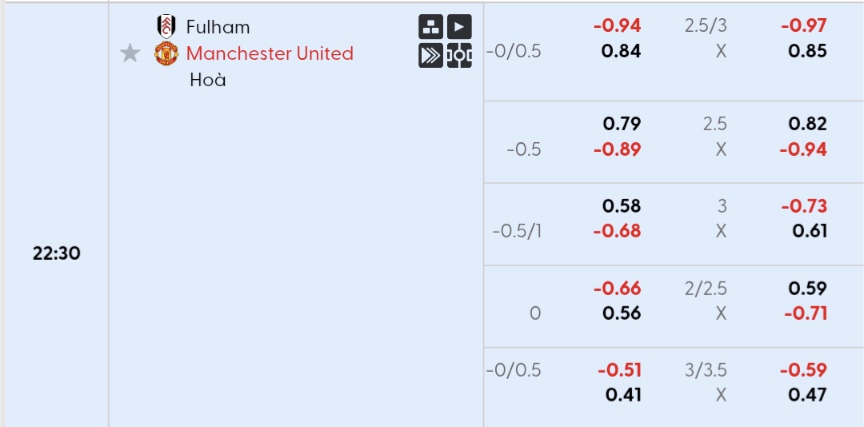Click the live stream play icon
Image resolution: width=864 pixels, height=427 pixels.
(x=459, y=26)
